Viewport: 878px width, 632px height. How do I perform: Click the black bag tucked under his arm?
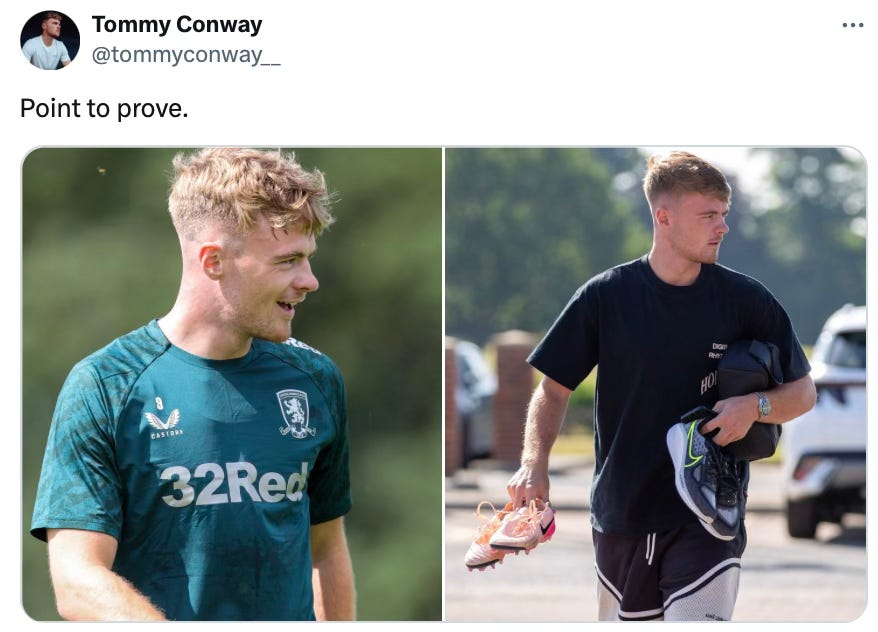pos(749,395)
